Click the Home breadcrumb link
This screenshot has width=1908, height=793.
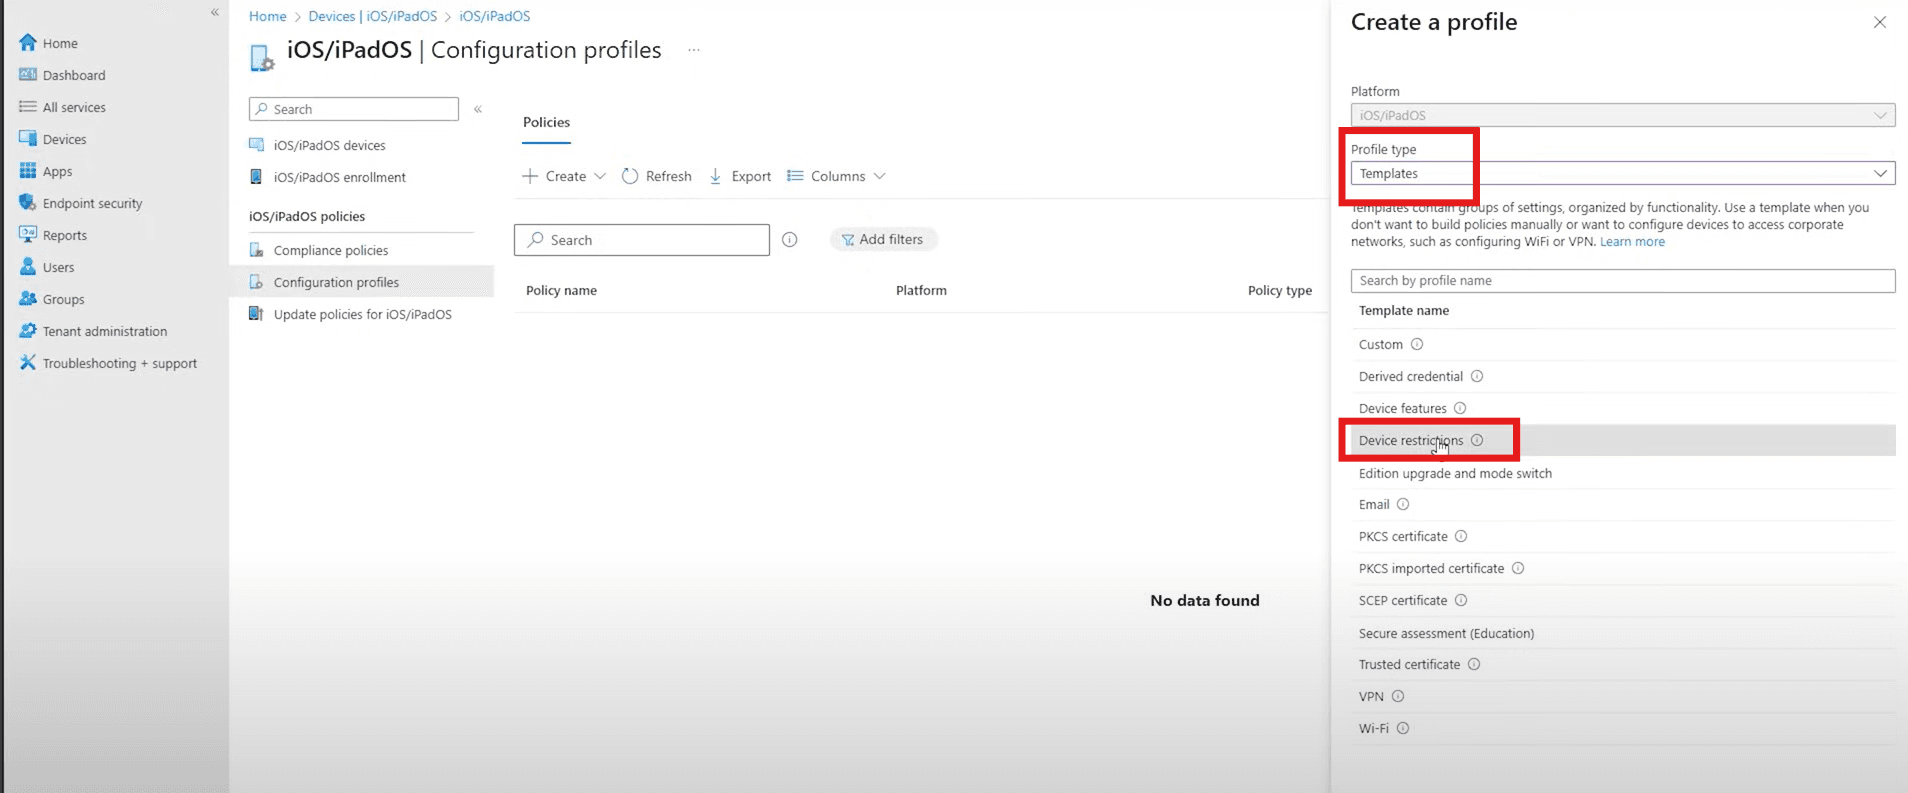point(267,16)
